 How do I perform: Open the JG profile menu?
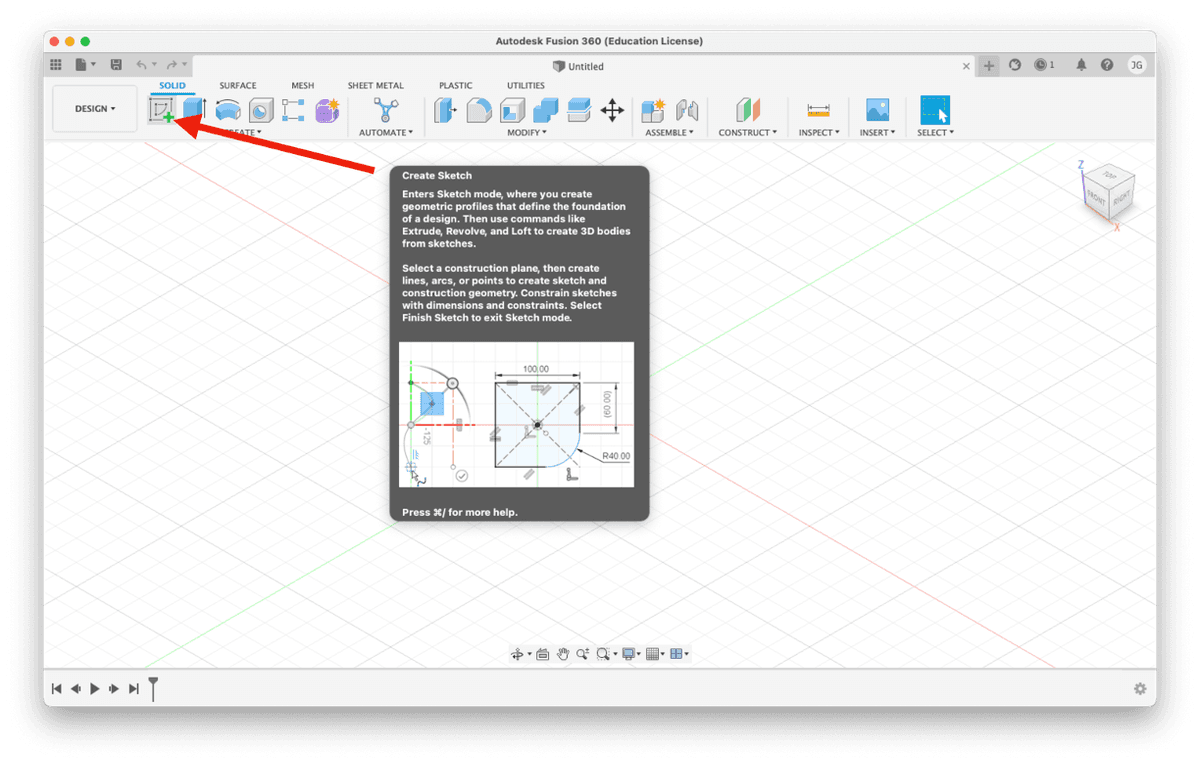point(1136,65)
